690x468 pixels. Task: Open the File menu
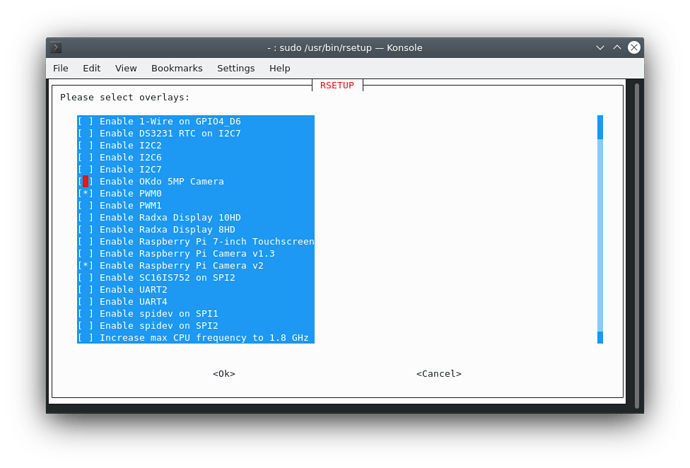tap(61, 68)
